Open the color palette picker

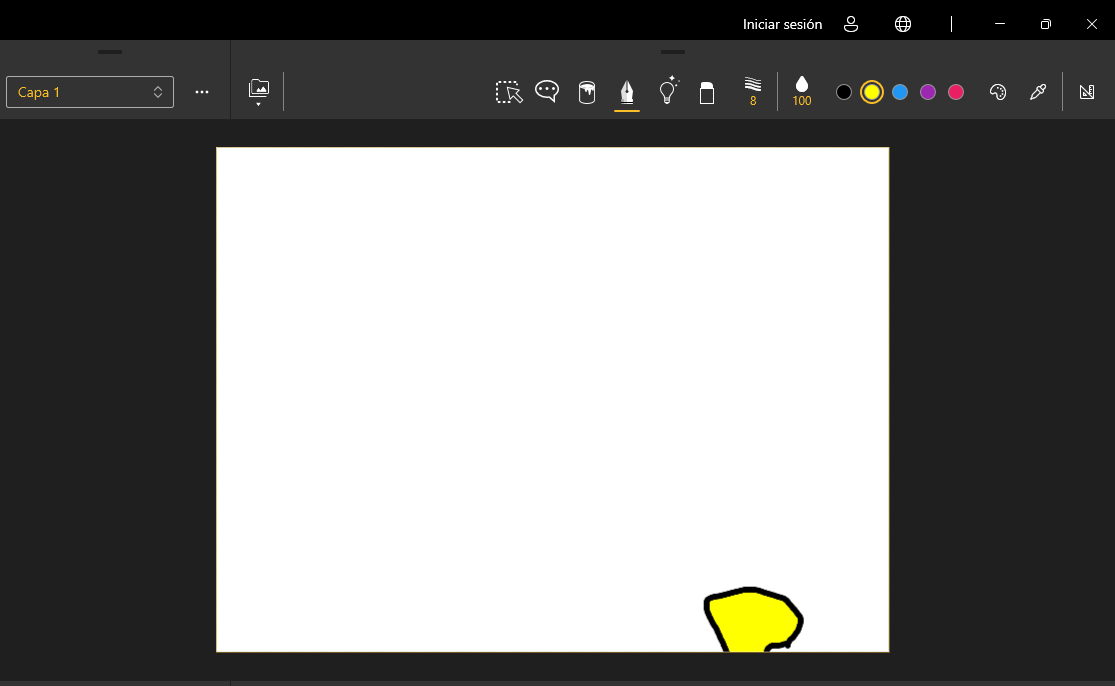click(x=998, y=92)
